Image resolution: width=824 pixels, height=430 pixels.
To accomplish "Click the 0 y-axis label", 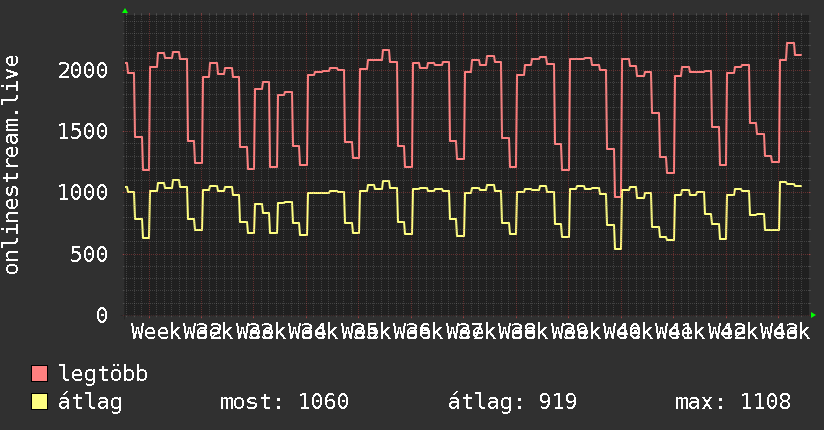I will tap(102, 315).
